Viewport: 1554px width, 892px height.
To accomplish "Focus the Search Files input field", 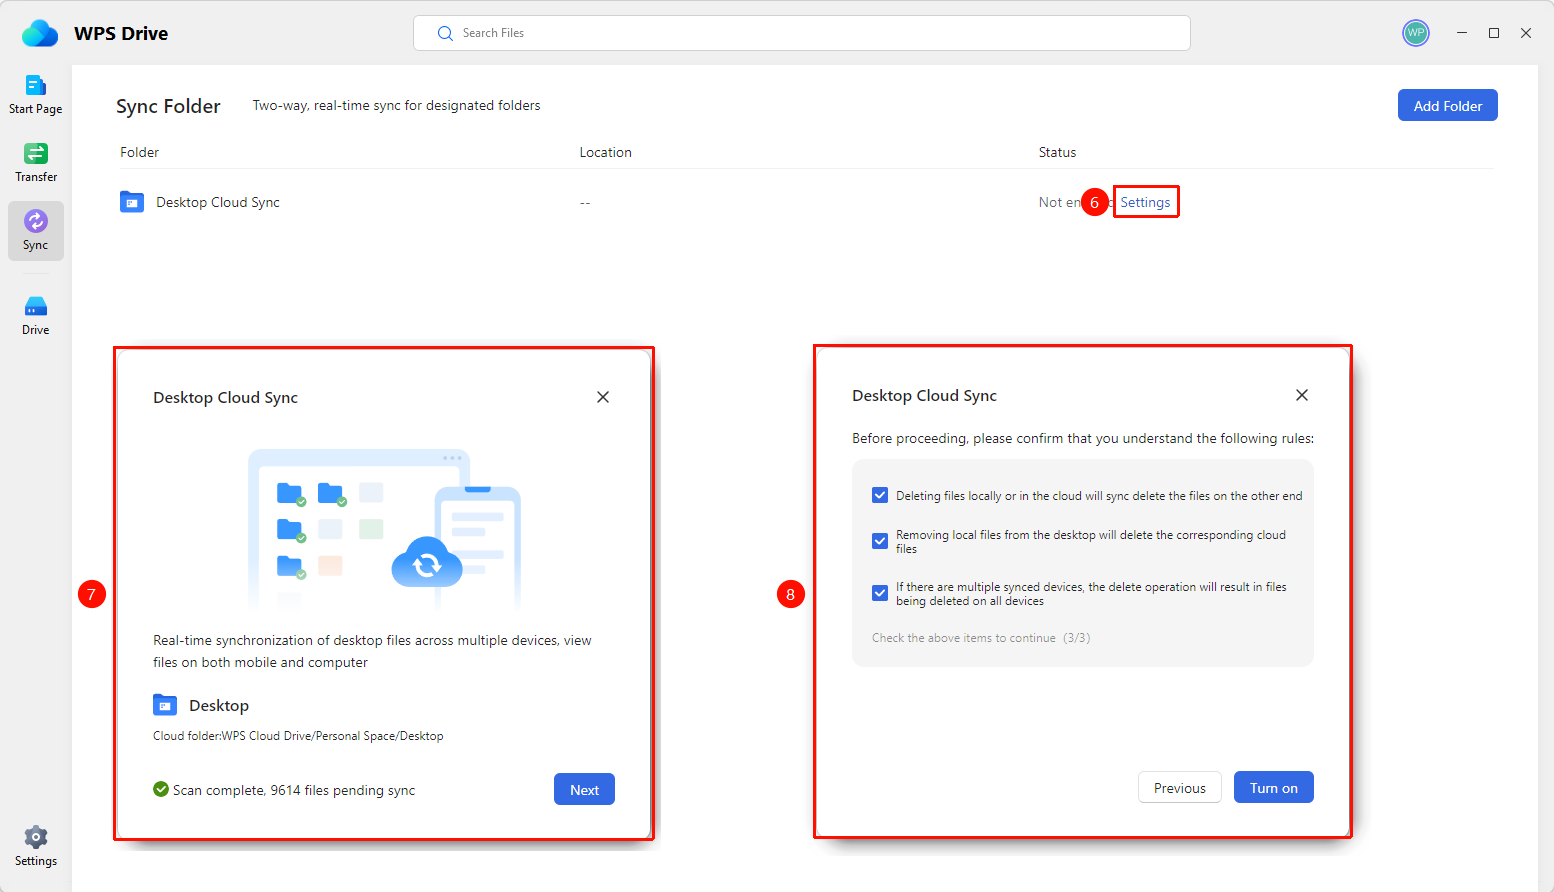I will (x=801, y=33).
